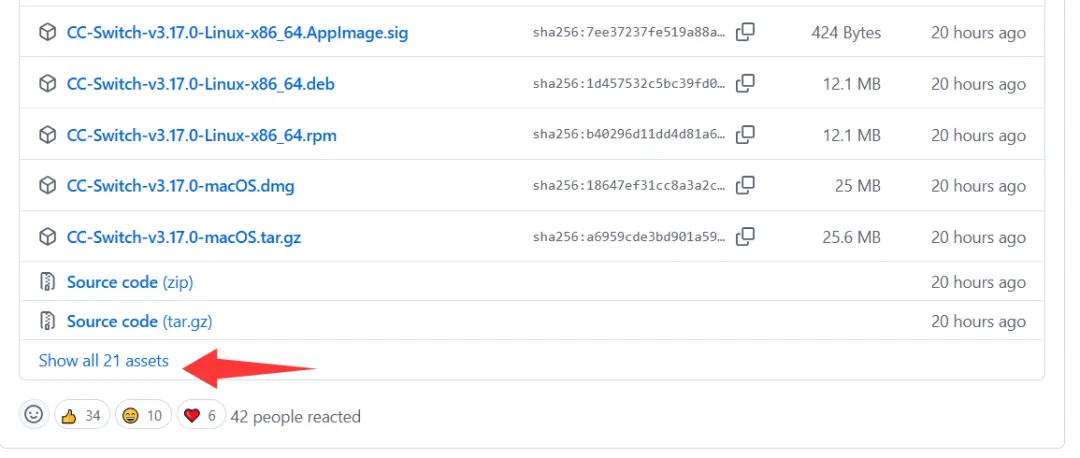The width and height of the screenshot is (1080, 458).
Task: Copy SHA256 hash for Linux .deb file
Action: click(x=745, y=84)
